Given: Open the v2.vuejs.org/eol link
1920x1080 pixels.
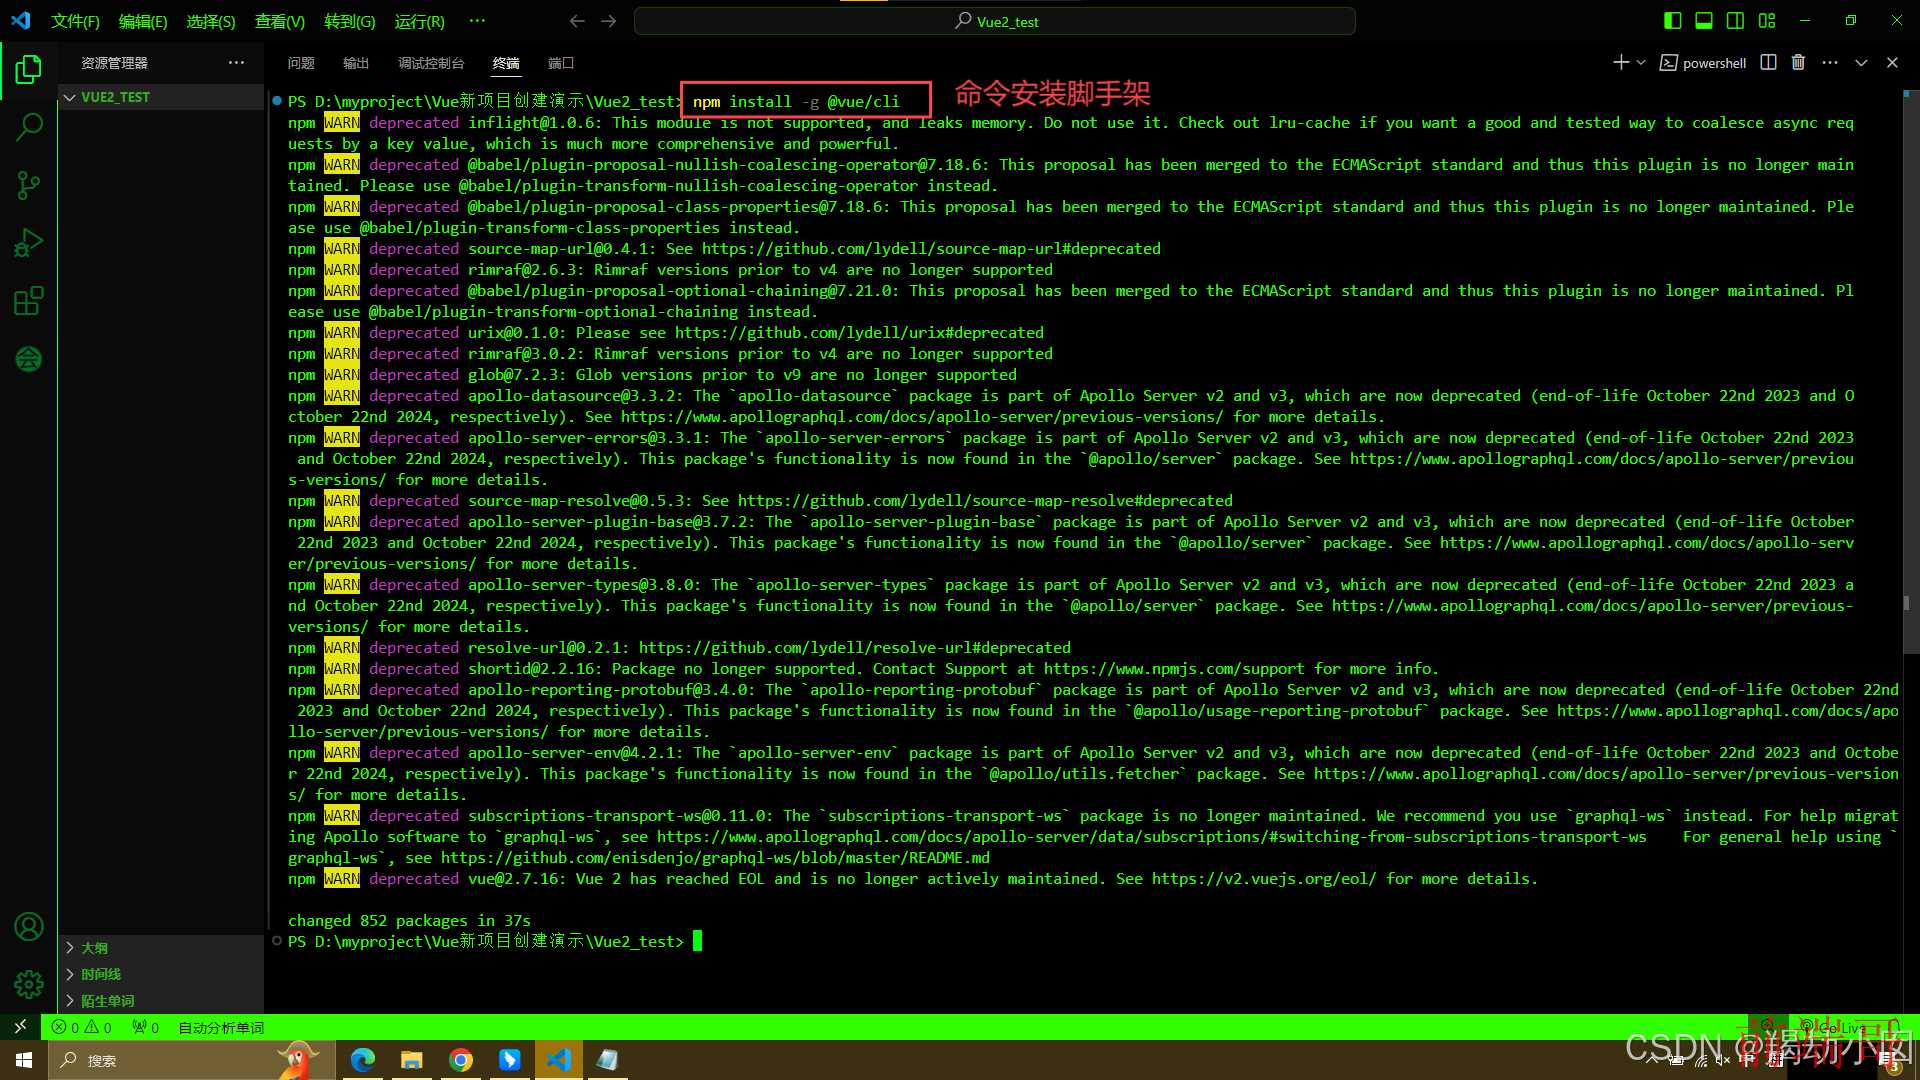Looking at the screenshot, I should click(1264, 879).
